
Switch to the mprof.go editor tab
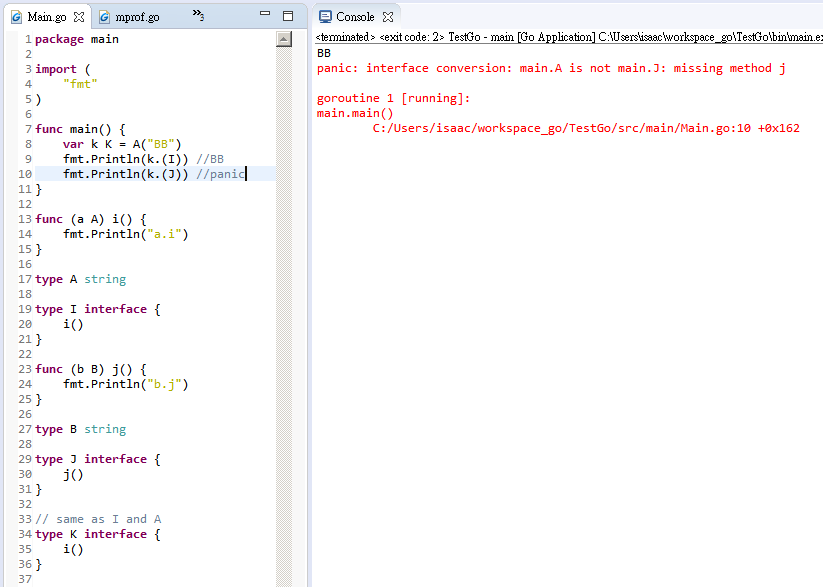[x=137, y=17]
